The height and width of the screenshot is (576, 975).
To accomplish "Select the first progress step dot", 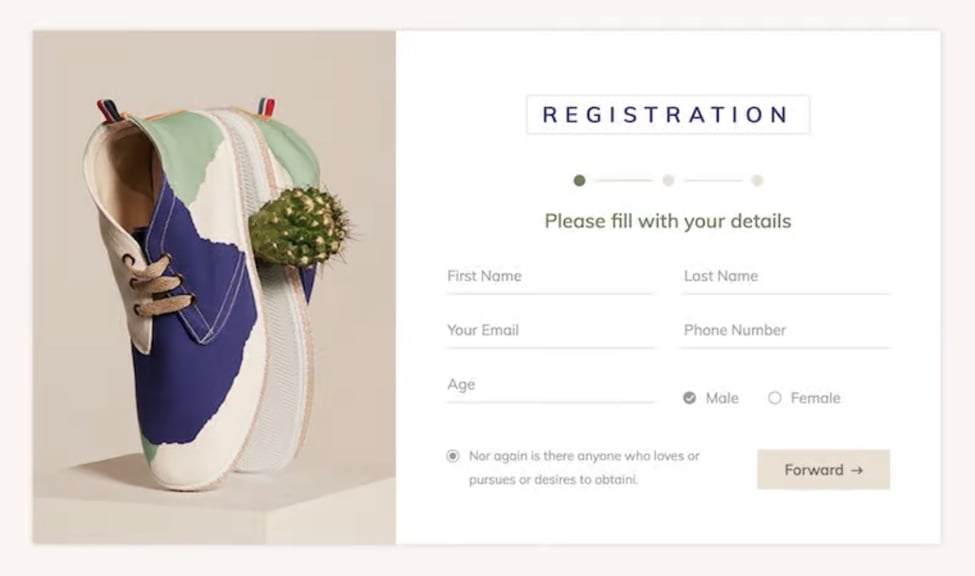I will pyautogui.click(x=578, y=181).
